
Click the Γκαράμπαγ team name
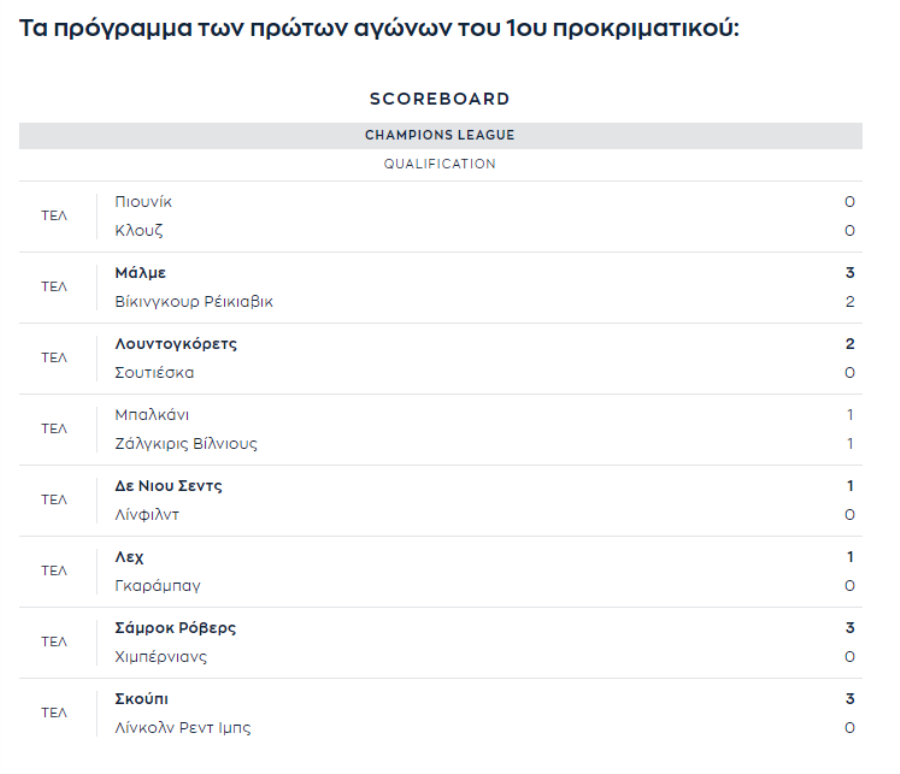pyautogui.click(x=158, y=586)
